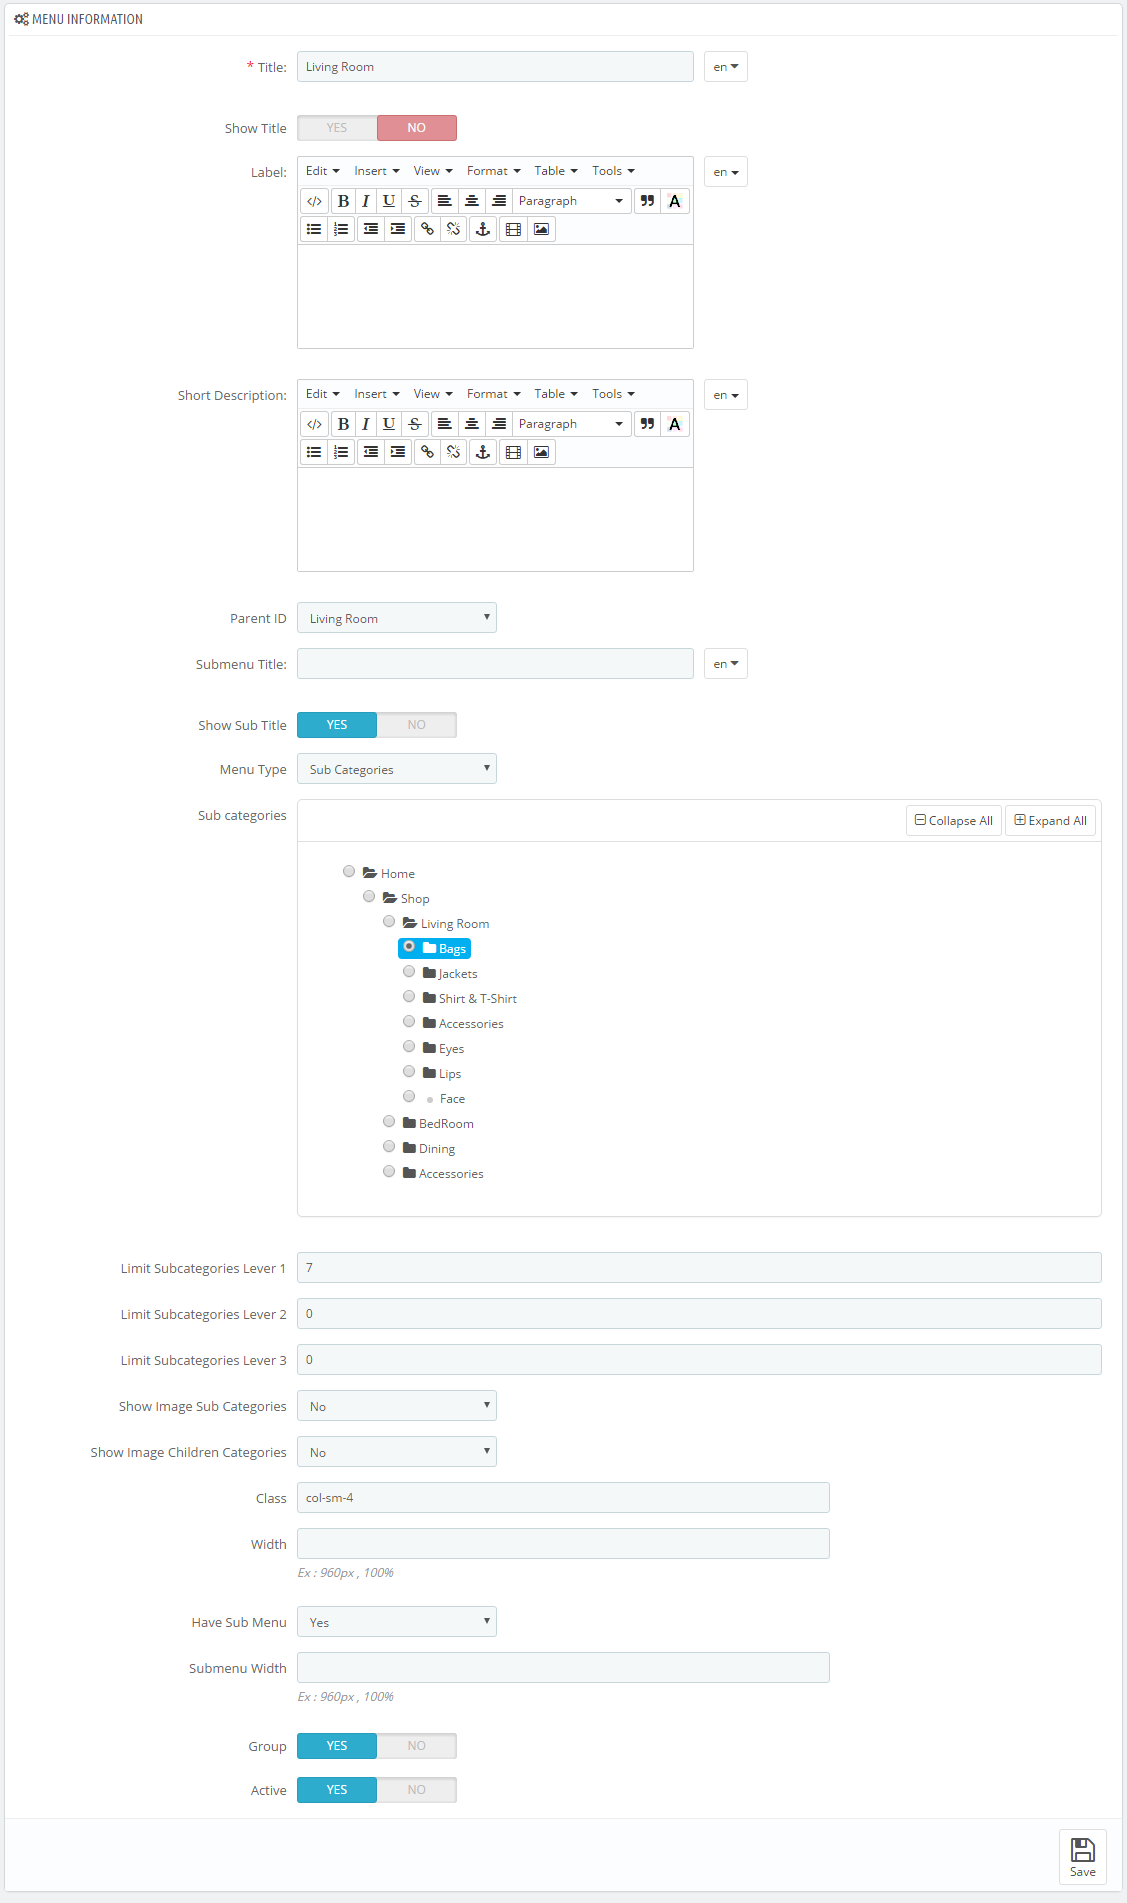Decrease indent in Short Description editor
The width and height of the screenshot is (1127, 1903).
371,452
